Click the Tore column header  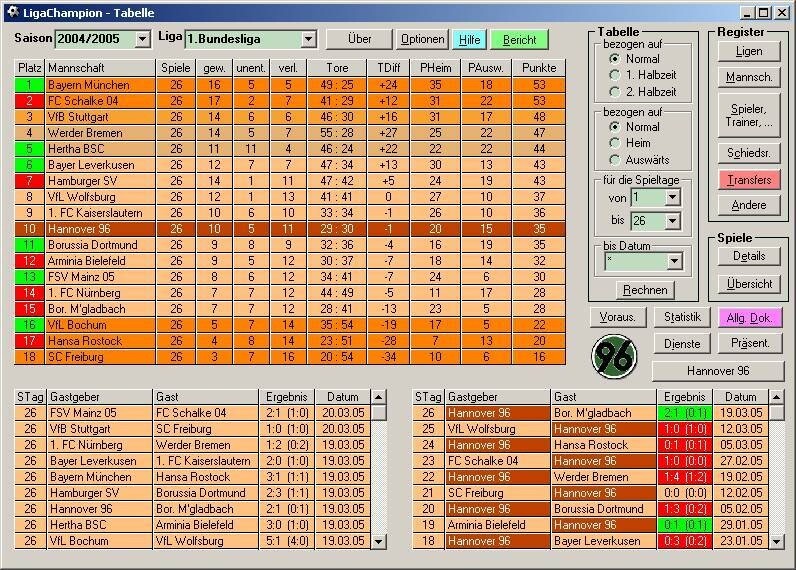(337, 68)
